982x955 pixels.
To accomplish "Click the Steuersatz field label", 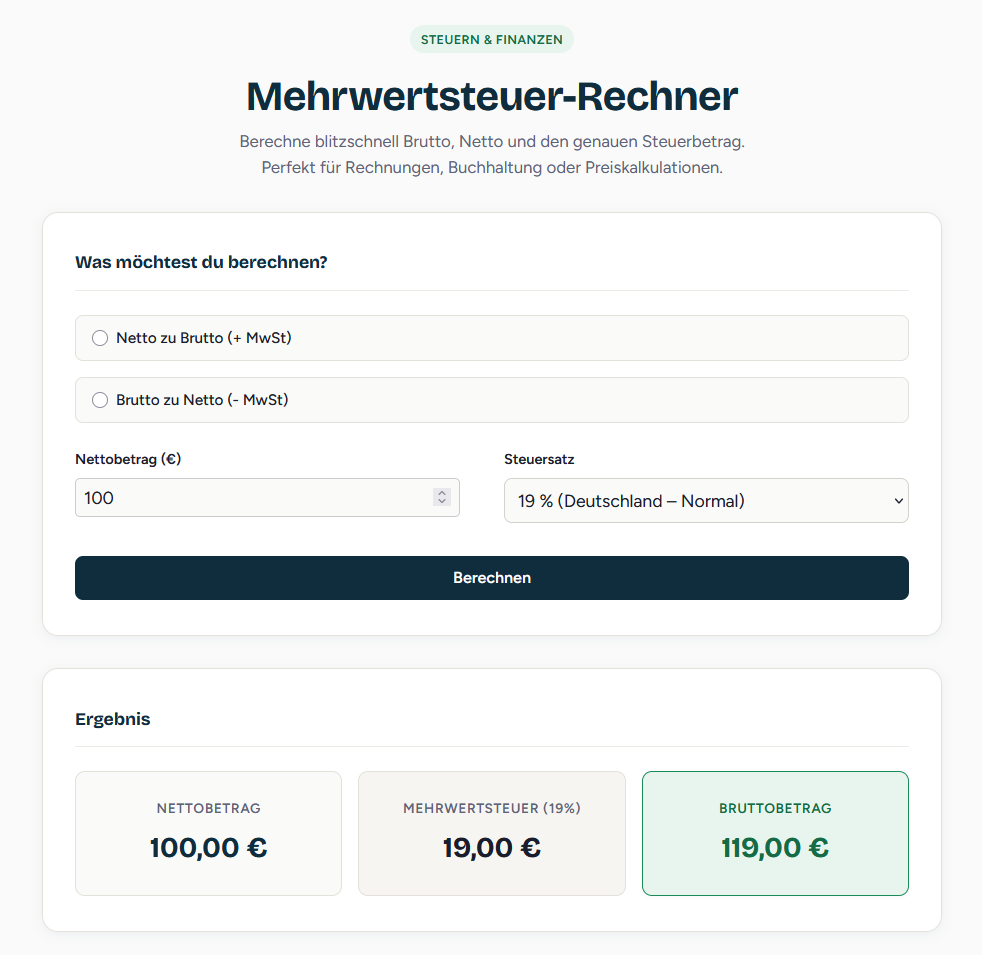I will 540,459.
